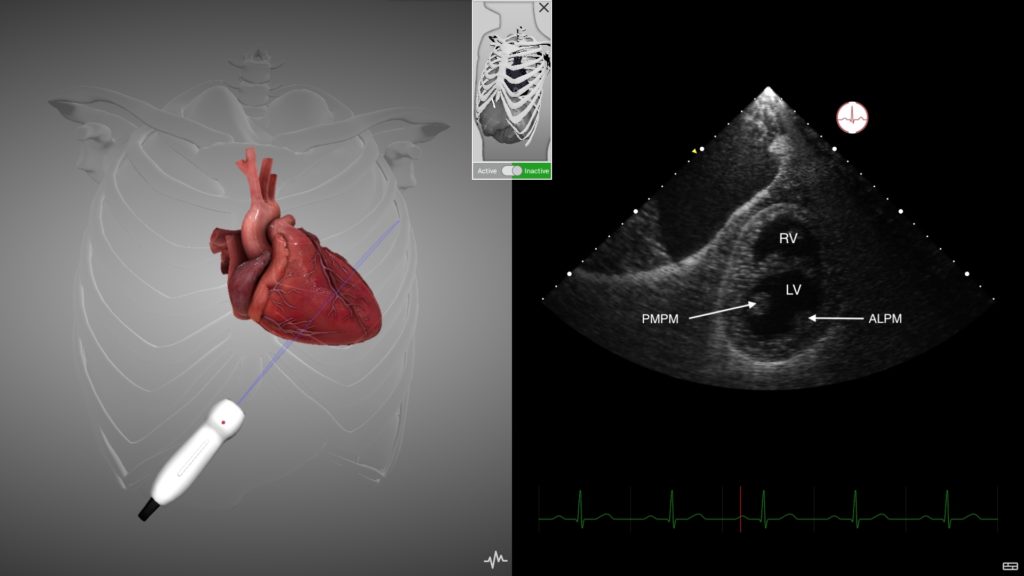
Task: Click the red dot marker on the probe
Action: [223, 423]
